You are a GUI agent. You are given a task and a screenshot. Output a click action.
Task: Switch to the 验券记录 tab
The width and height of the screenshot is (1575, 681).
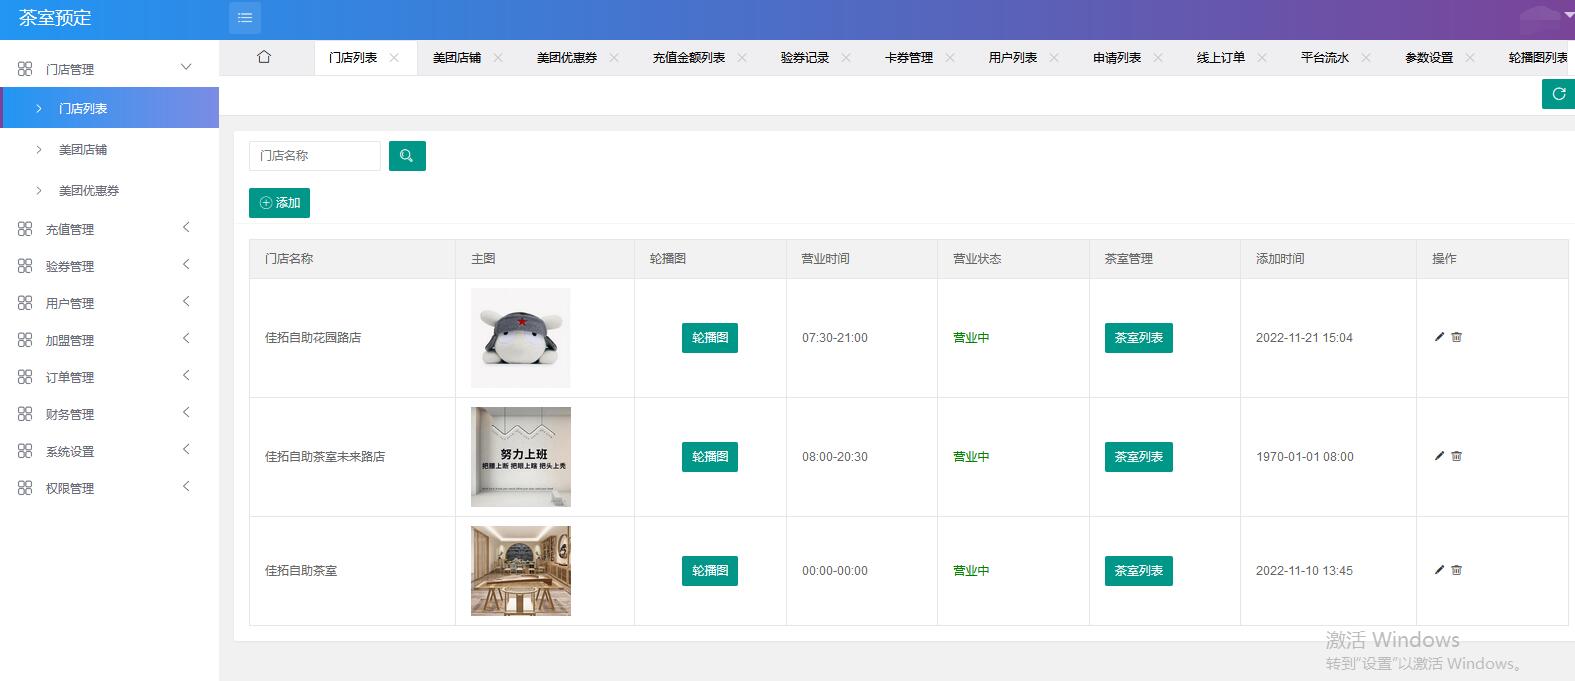805,58
